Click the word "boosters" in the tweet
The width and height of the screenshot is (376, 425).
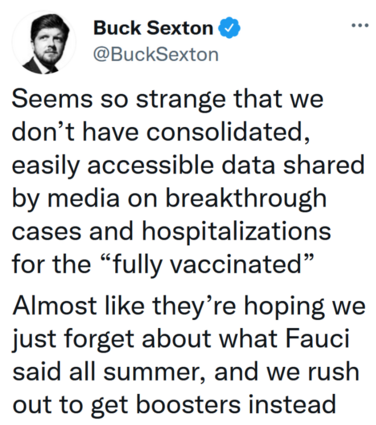(188, 405)
